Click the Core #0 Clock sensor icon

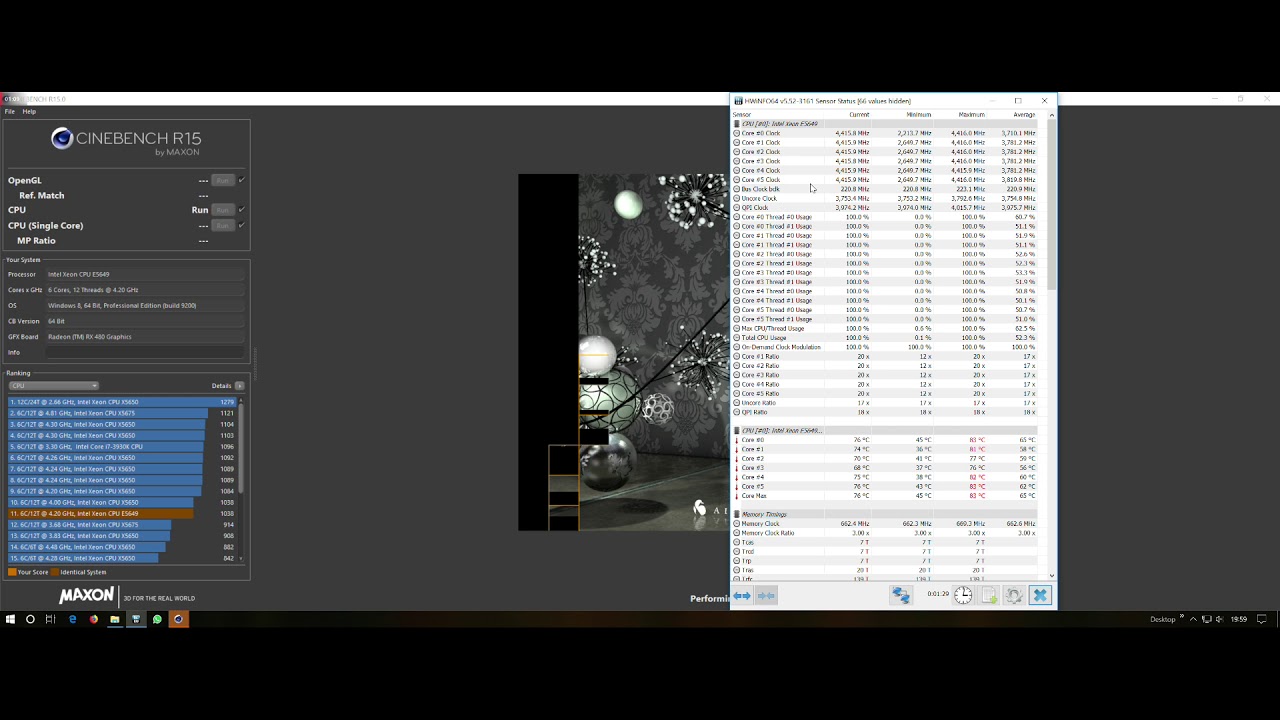click(x=737, y=133)
